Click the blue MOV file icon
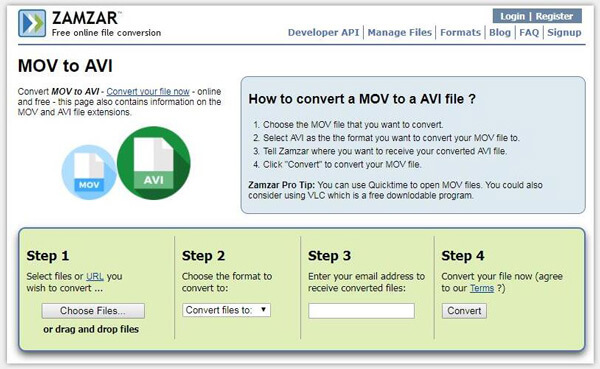This screenshot has width=600, height=369. [89, 172]
